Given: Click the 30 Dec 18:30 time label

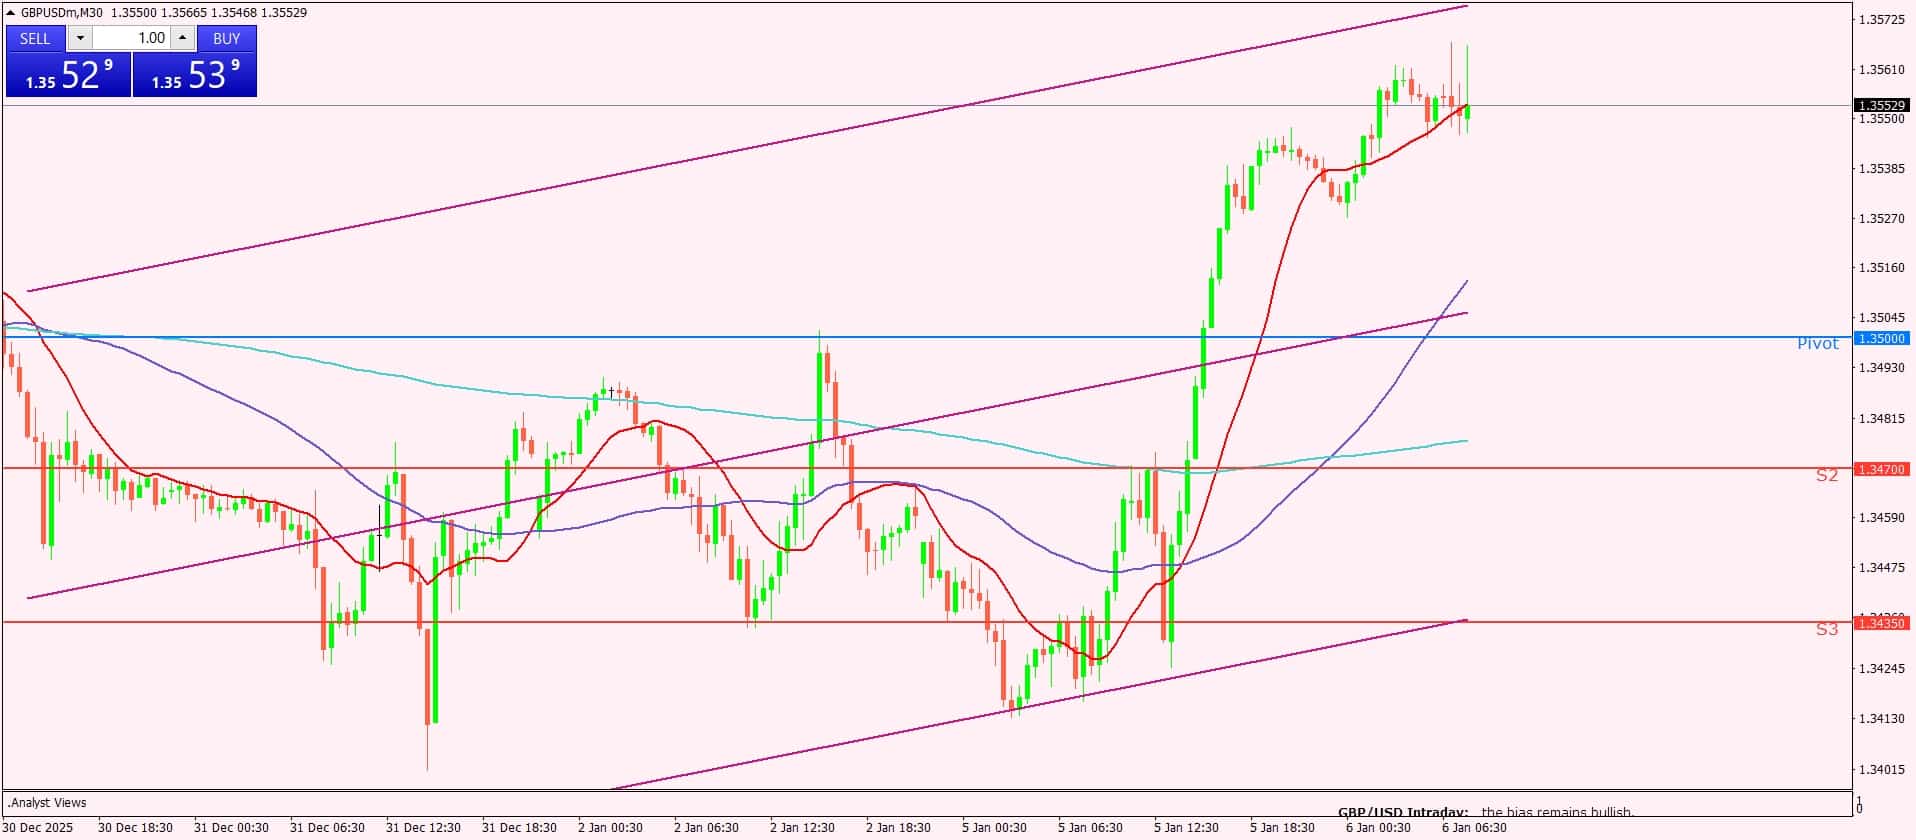Looking at the screenshot, I should 135,827.
